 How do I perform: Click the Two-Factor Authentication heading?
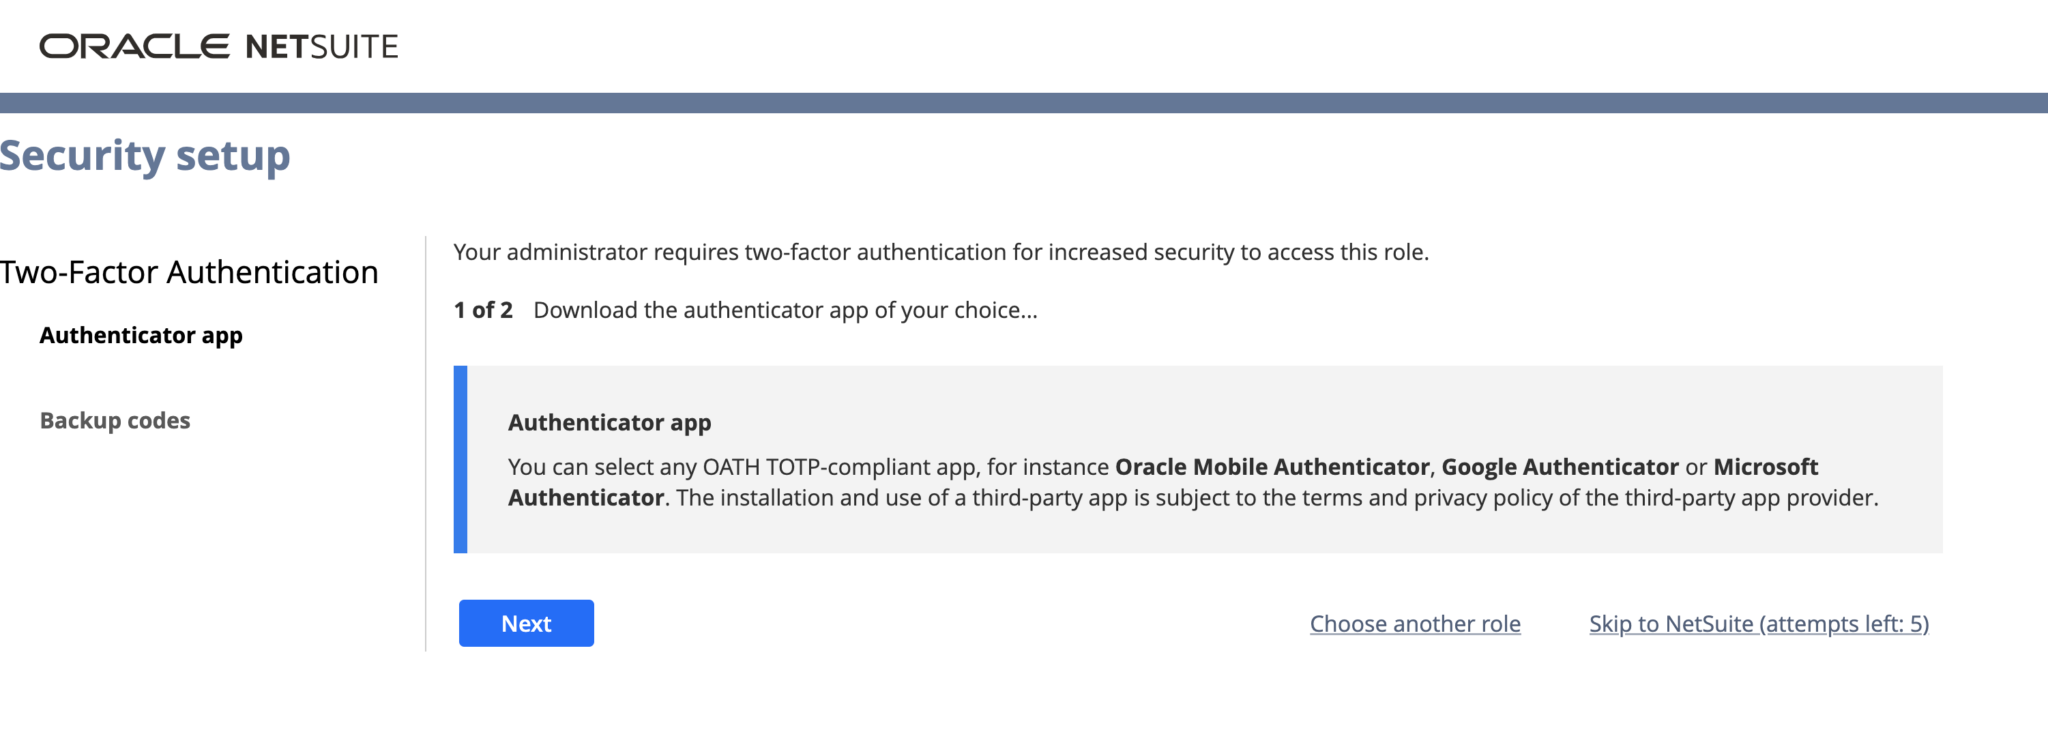190,271
